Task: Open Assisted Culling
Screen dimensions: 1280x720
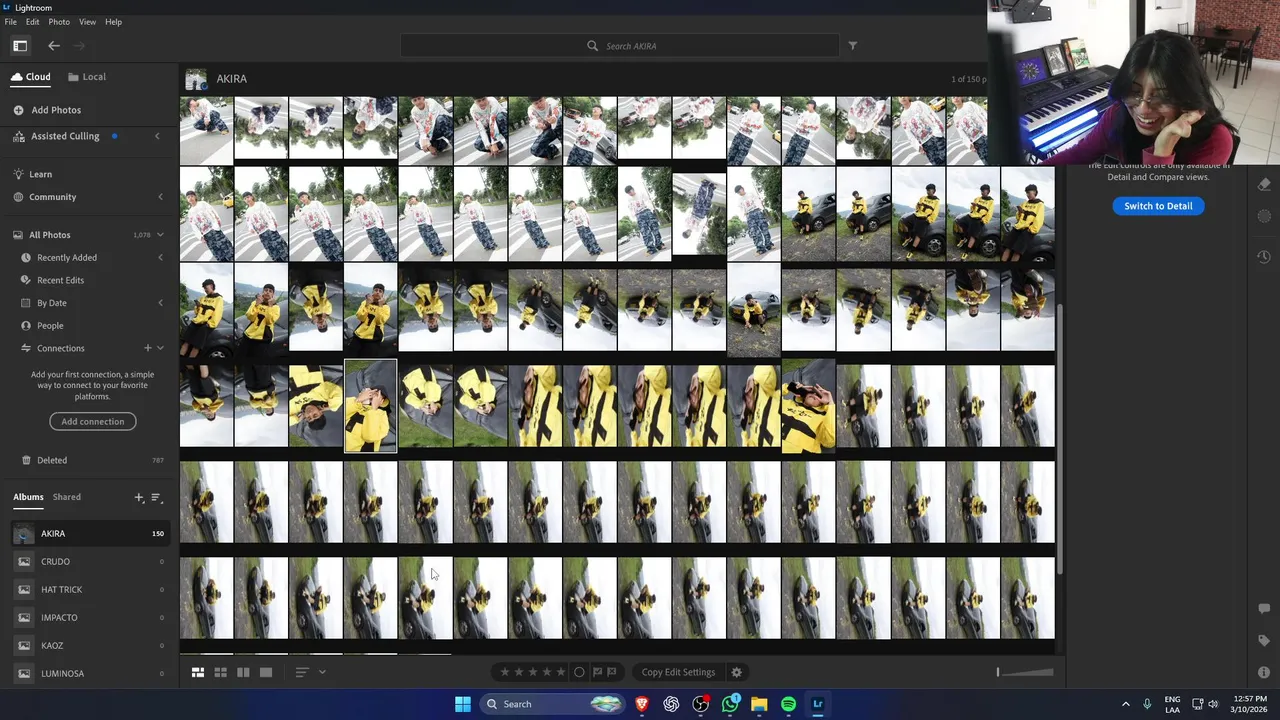Action: (x=65, y=136)
